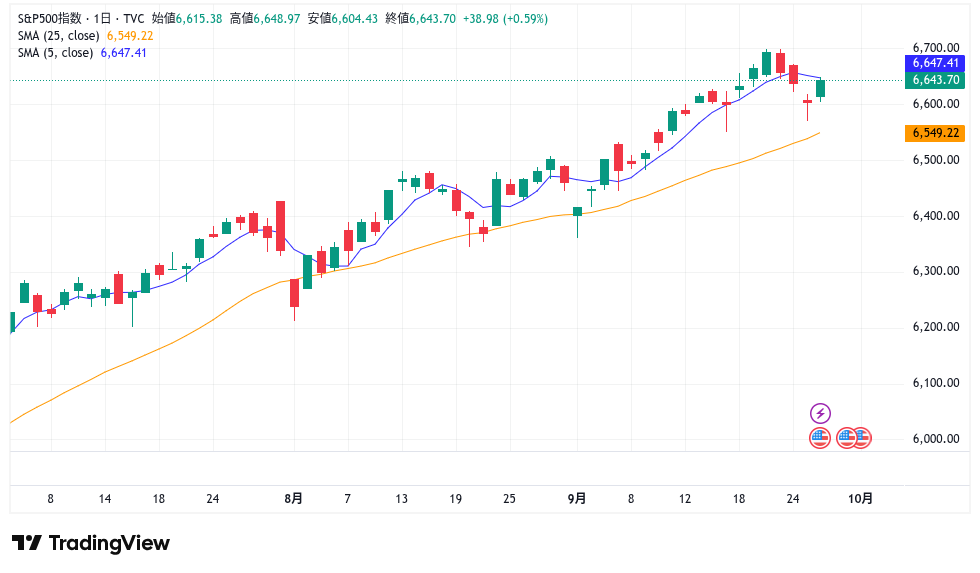This screenshot has height=573, width=980.
Task: Click the blue 6,647.41 SMA price label
Action: click(934, 63)
